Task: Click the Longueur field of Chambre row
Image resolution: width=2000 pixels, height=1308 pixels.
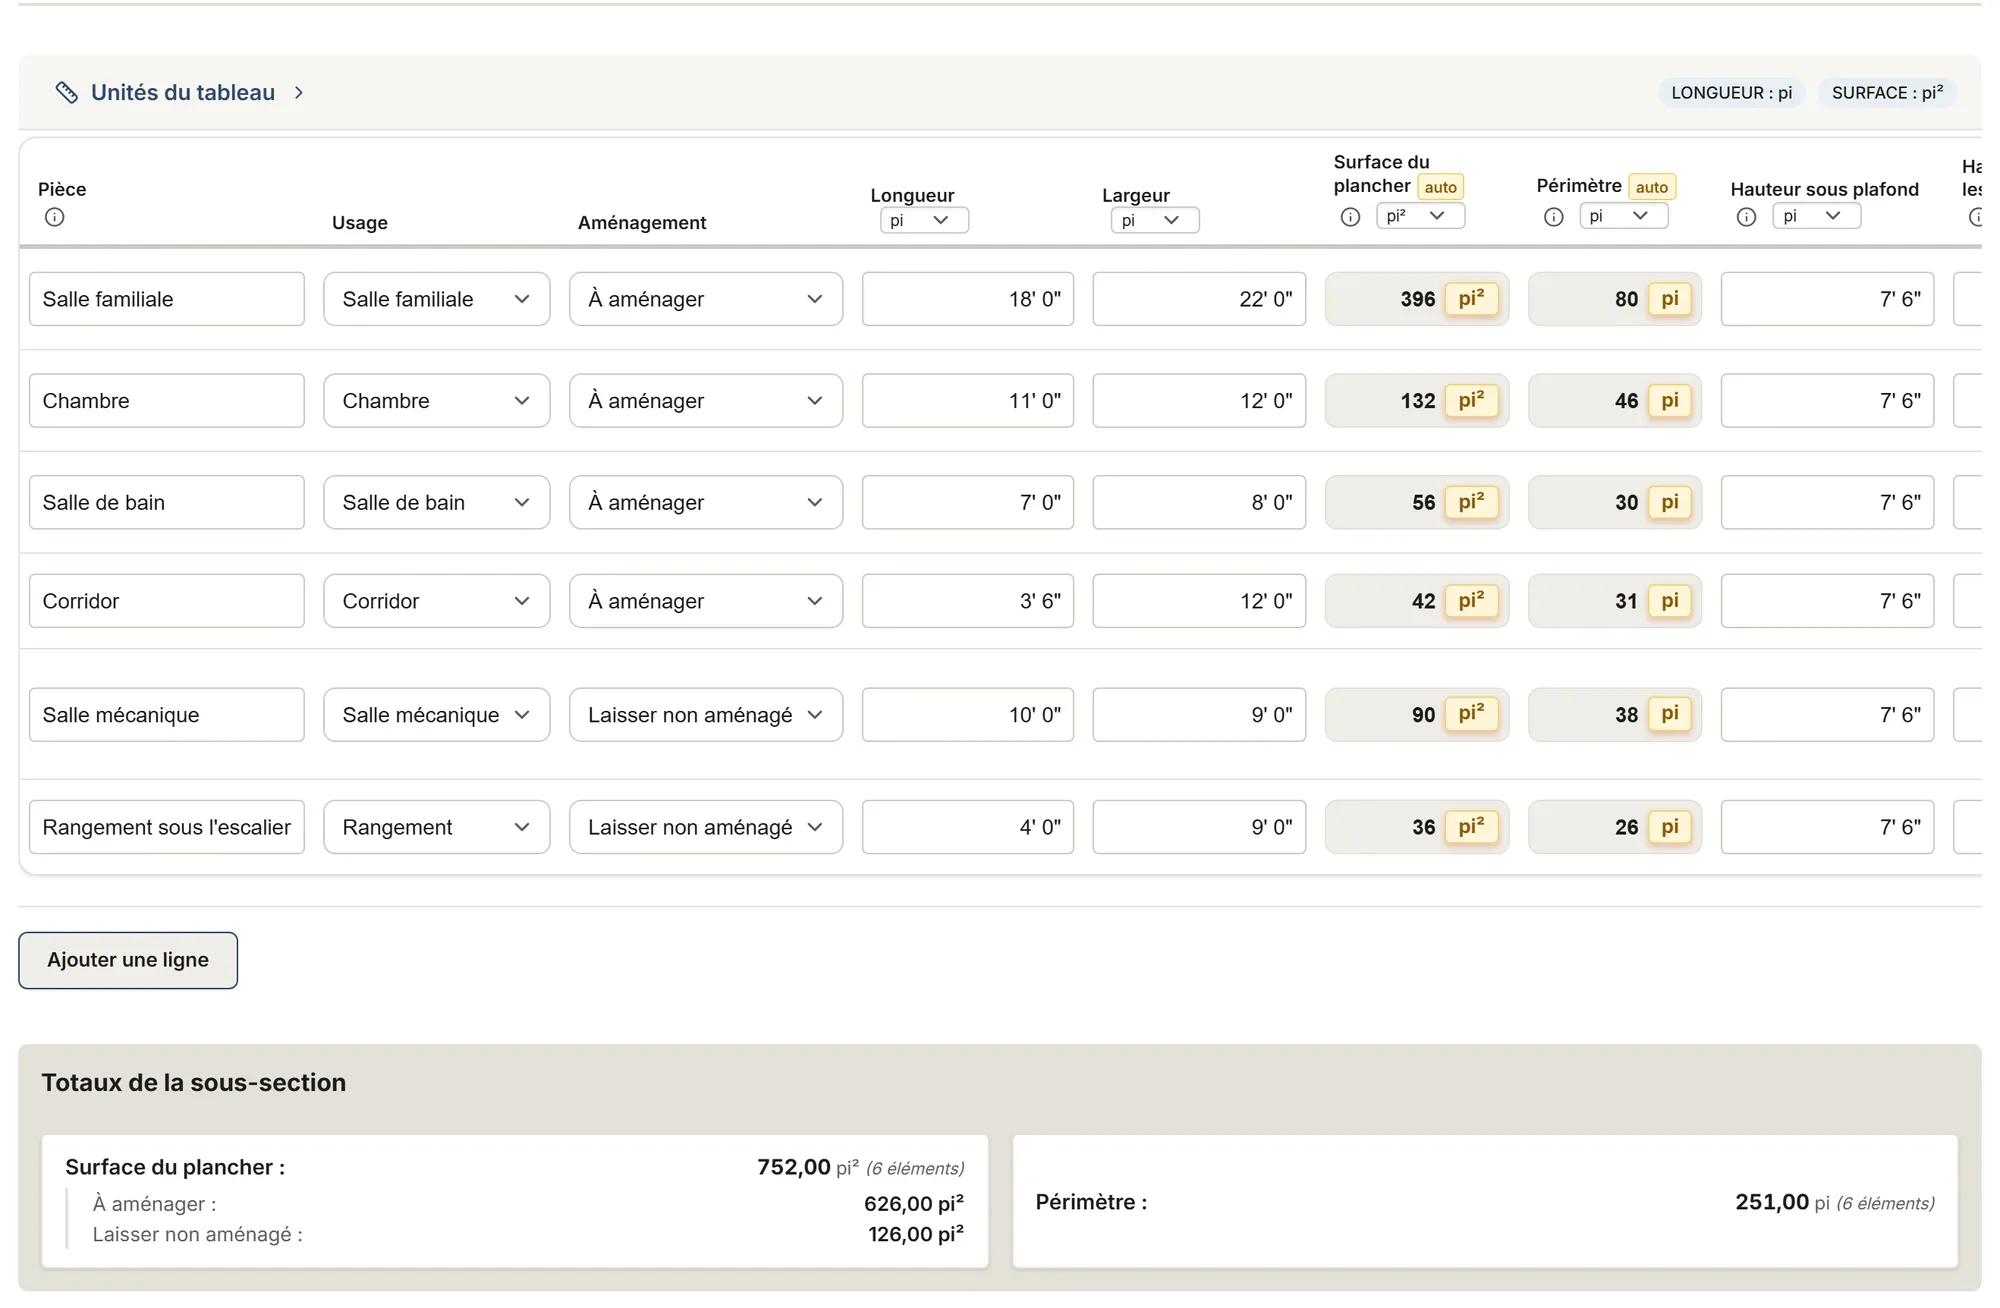Action: pos(968,401)
